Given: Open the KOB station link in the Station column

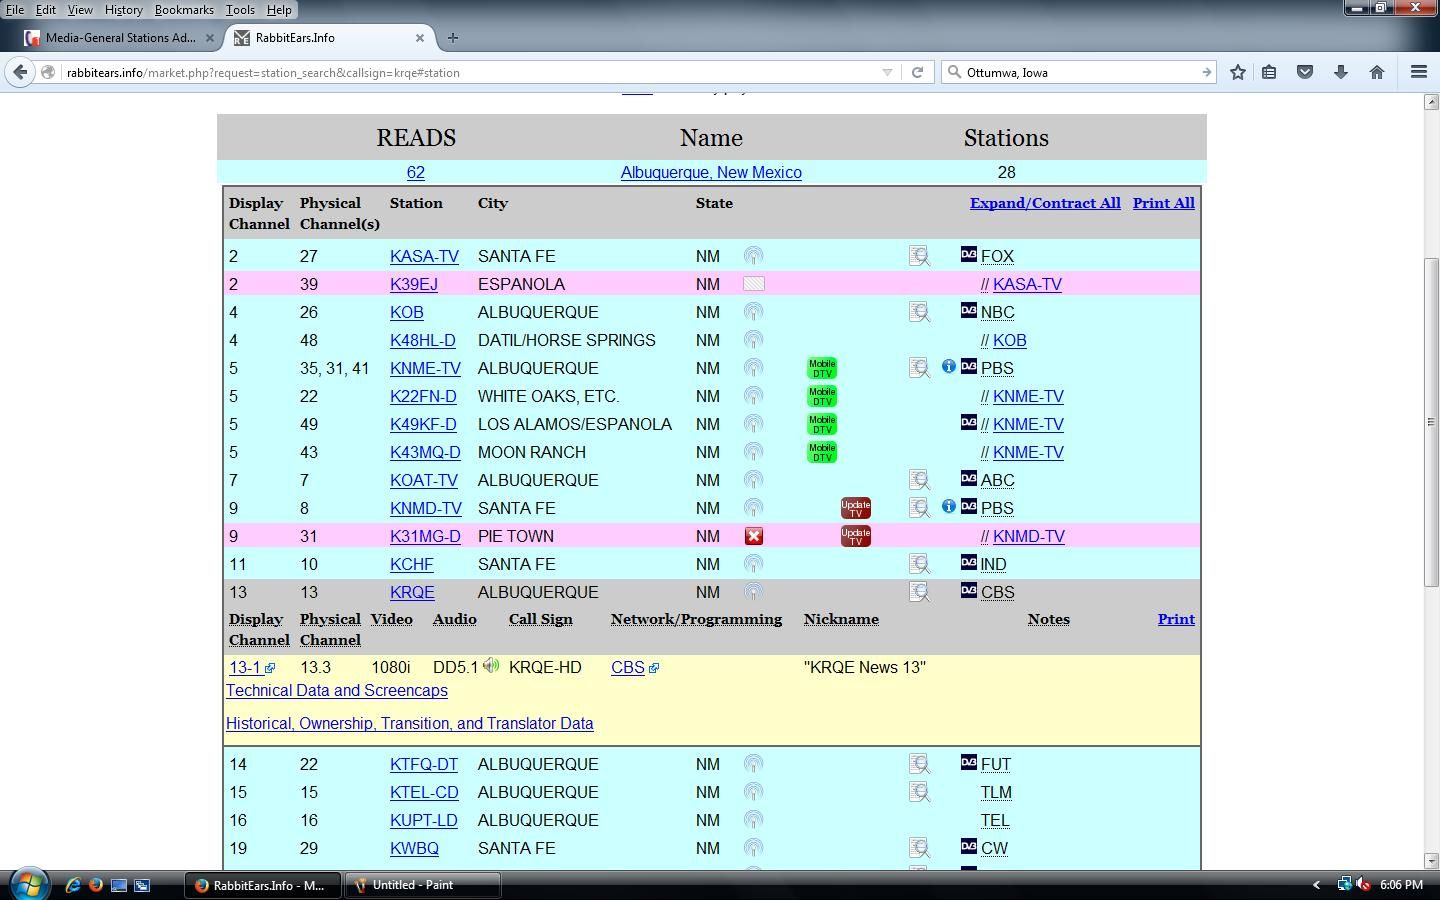Looking at the screenshot, I should (407, 312).
